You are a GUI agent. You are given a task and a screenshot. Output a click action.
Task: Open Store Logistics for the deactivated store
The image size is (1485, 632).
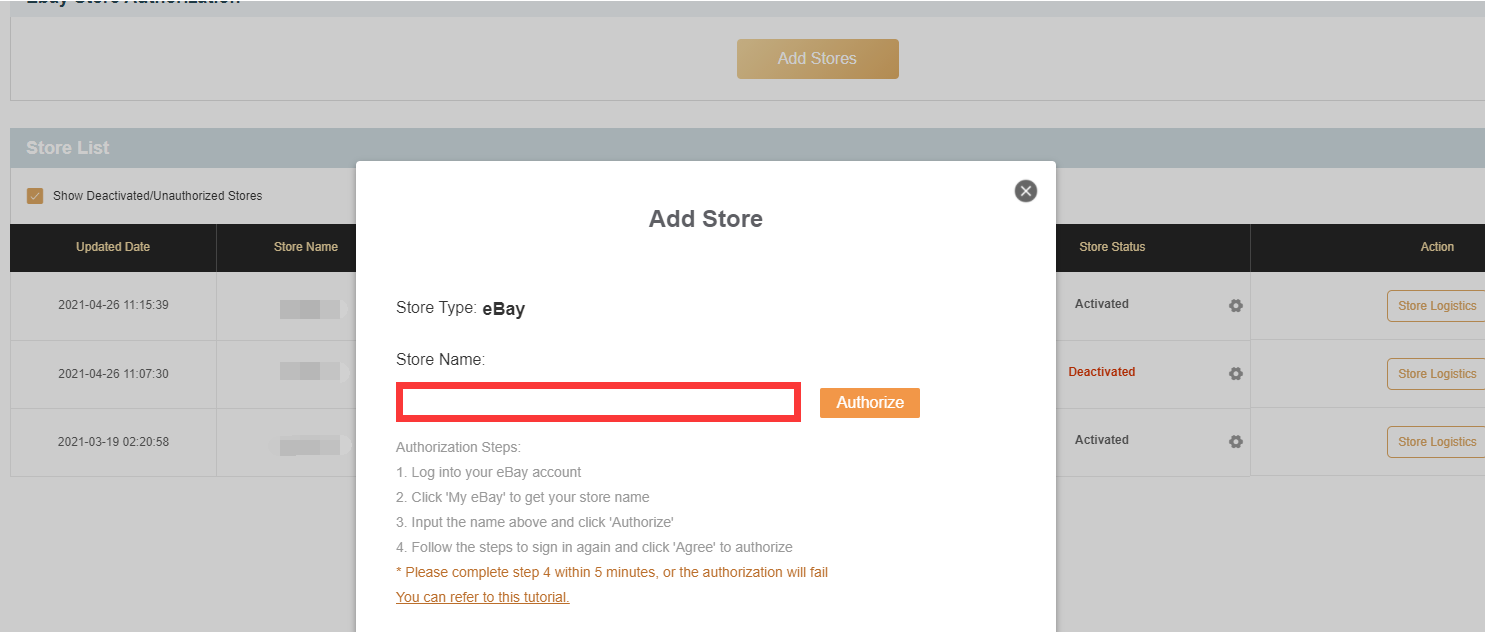pyautogui.click(x=1436, y=374)
